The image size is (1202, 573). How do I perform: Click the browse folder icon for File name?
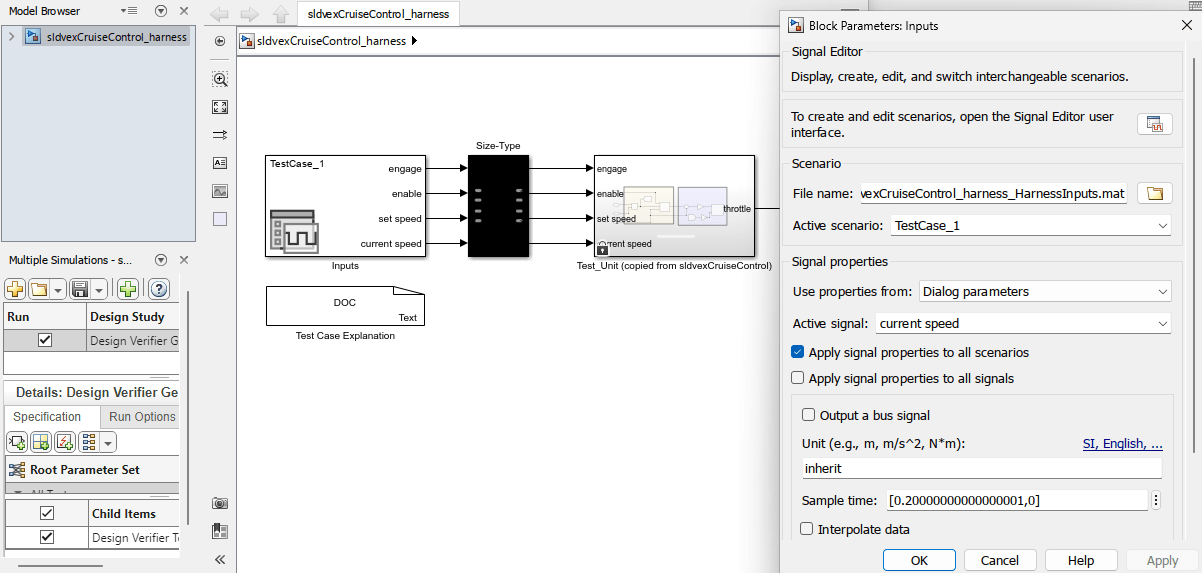1154,194
